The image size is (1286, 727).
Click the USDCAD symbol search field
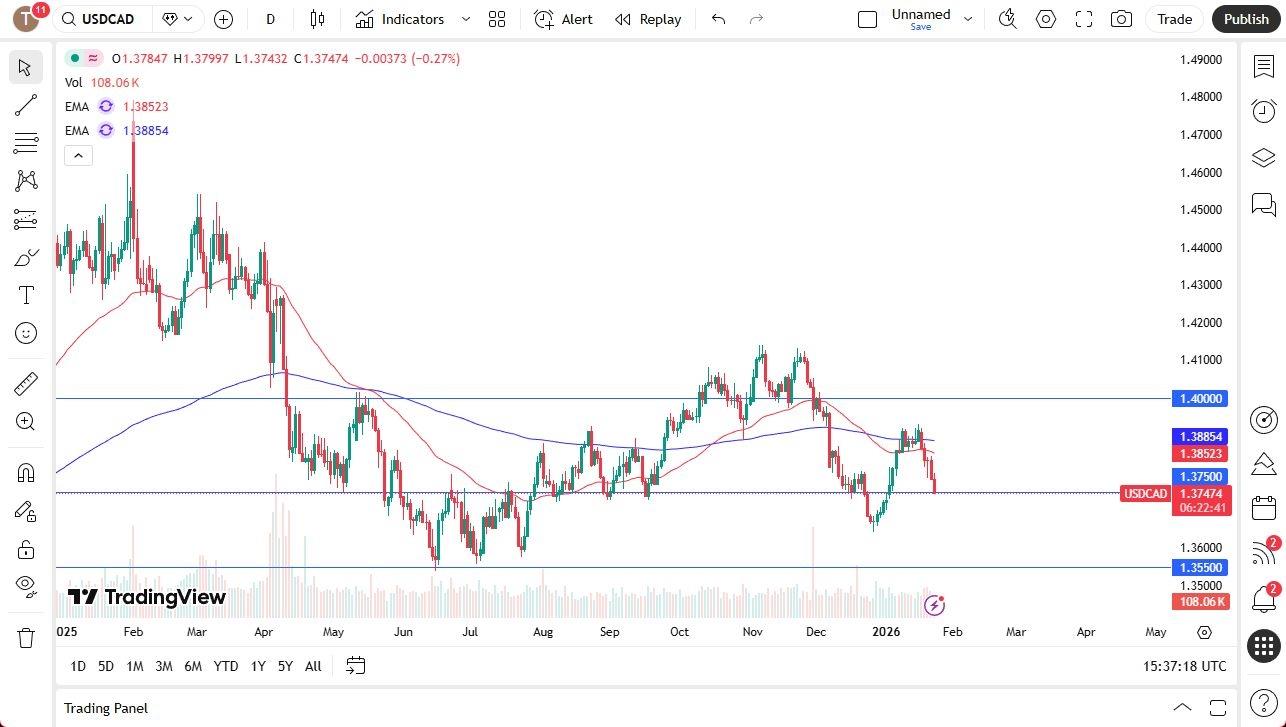107,19
